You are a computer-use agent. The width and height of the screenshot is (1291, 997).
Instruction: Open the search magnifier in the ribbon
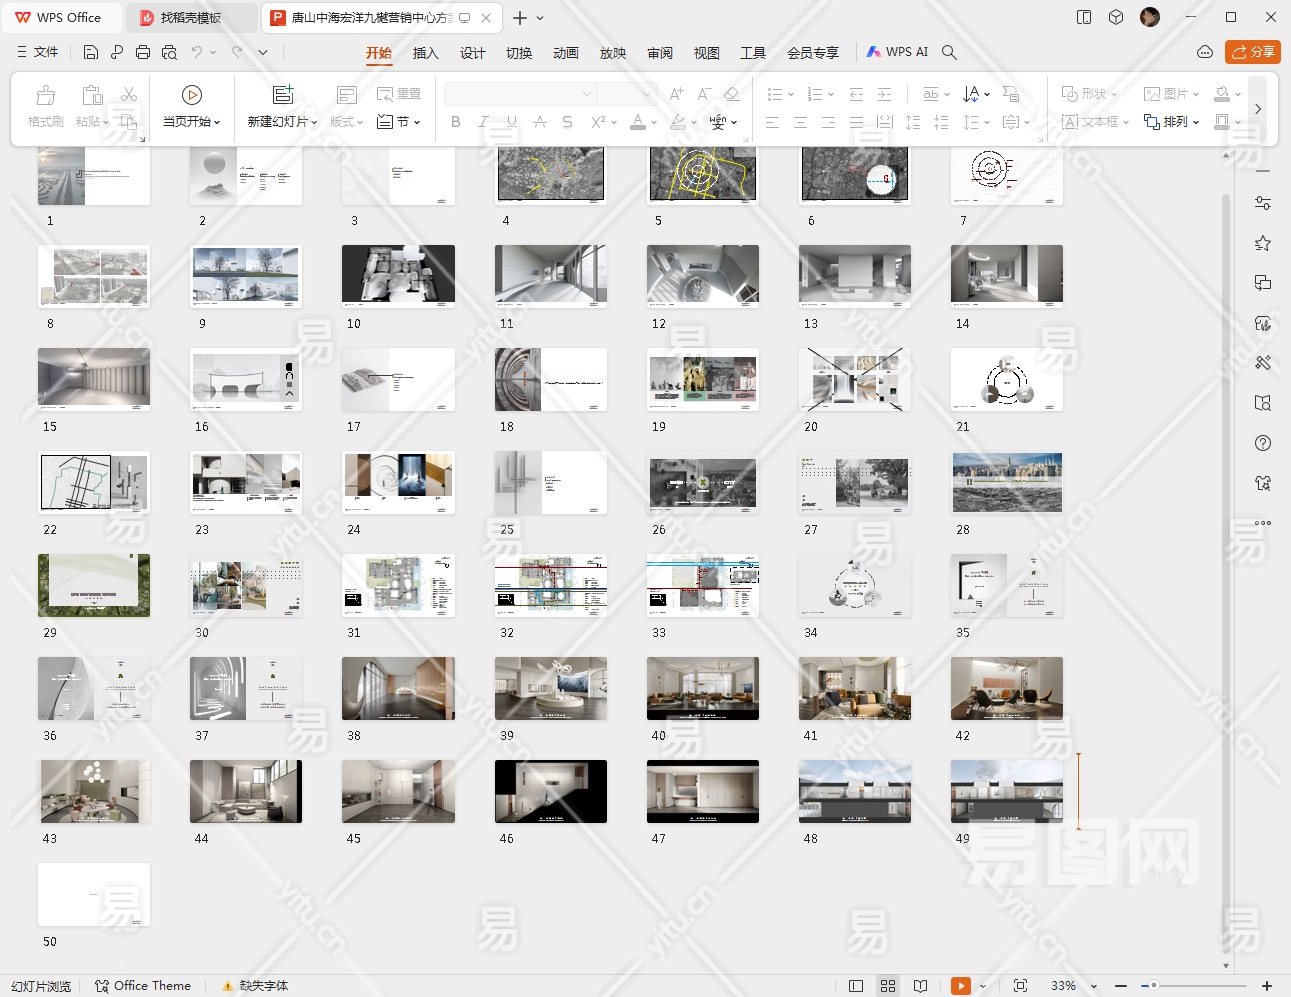pos(950,52)
